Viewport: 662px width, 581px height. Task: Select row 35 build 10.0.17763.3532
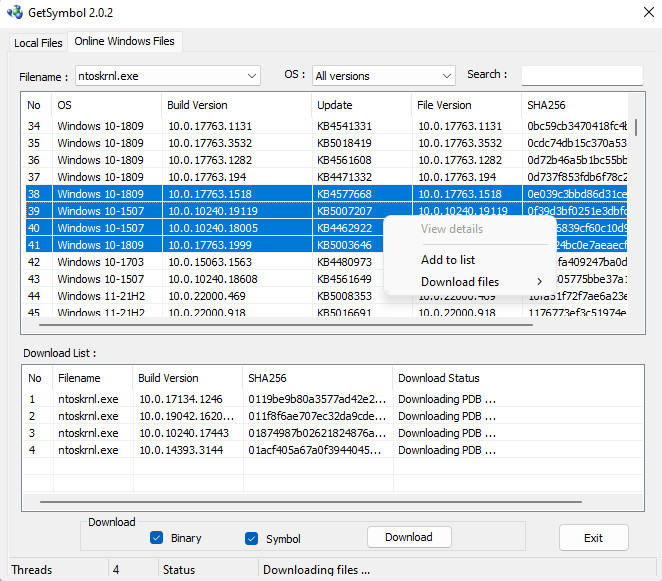pos(326,143)
